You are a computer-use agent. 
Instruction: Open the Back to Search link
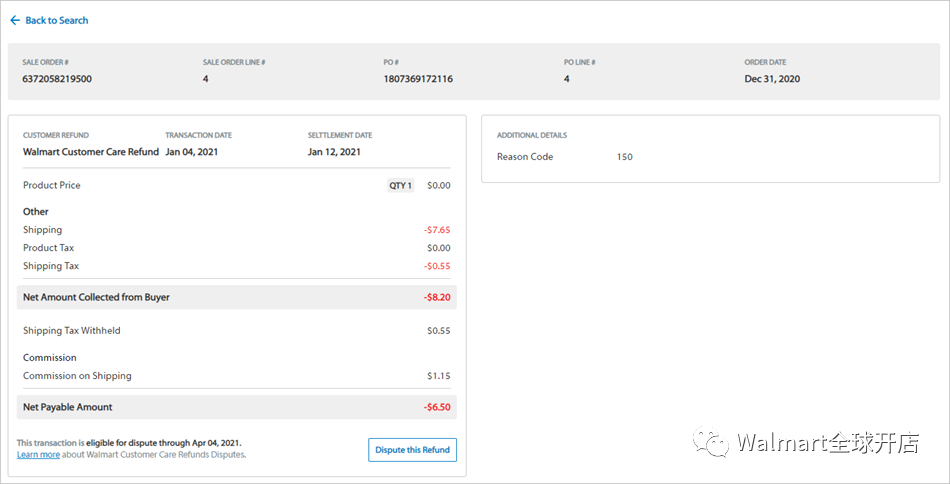[x=56, y=20]
